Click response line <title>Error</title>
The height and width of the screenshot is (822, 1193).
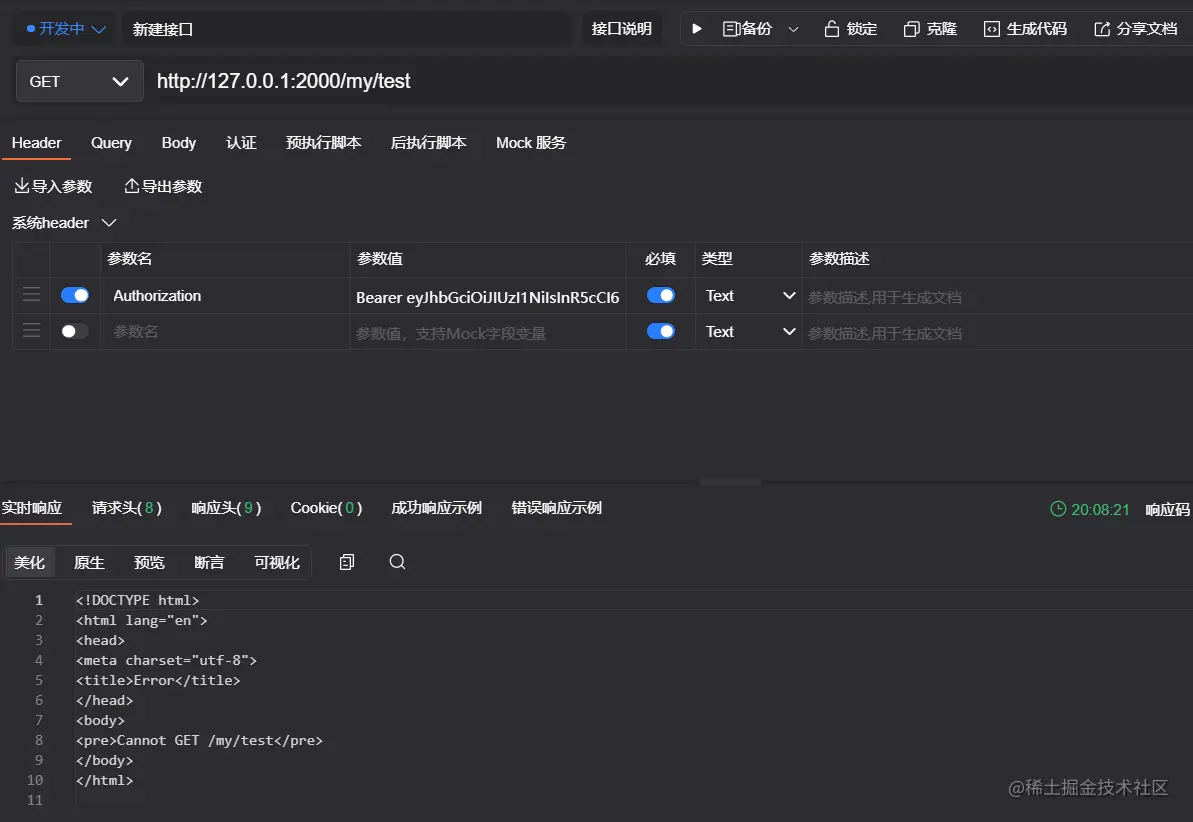pyautogui.click(x=158, y=680)
